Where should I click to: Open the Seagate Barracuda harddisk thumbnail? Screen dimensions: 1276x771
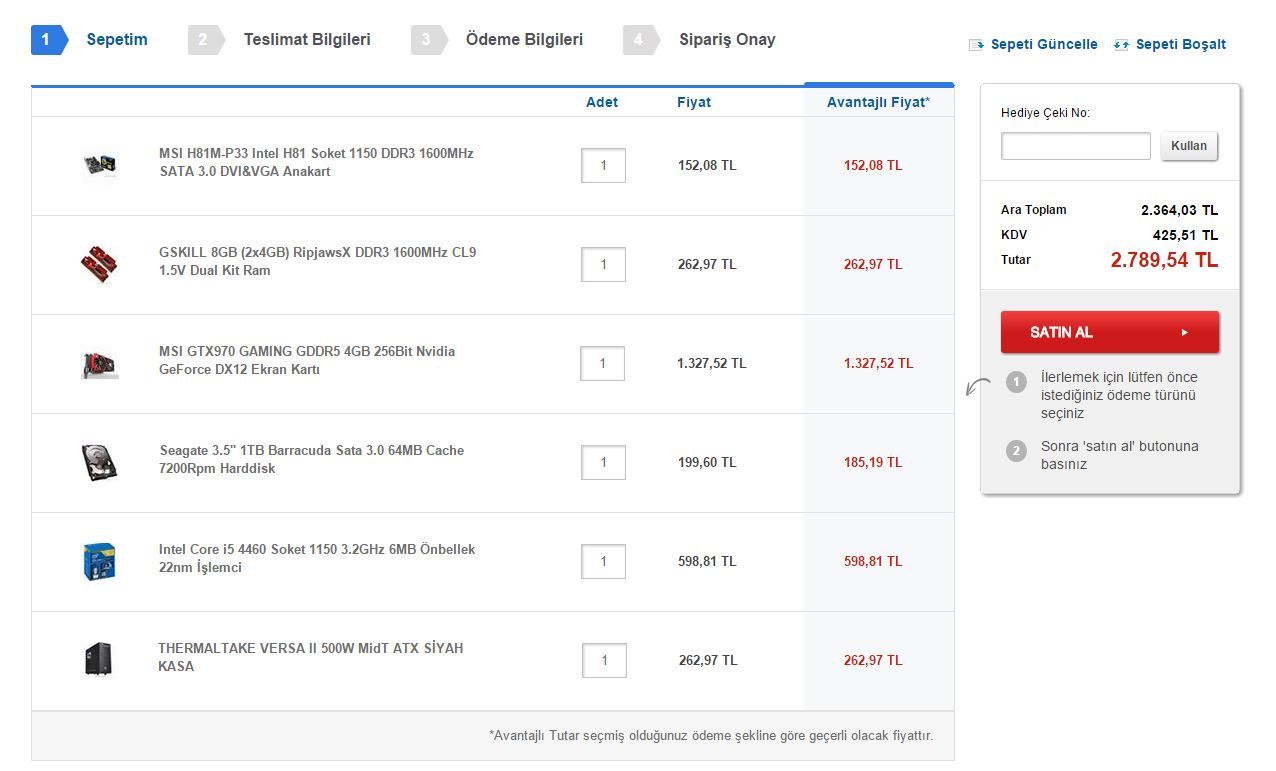click(x=100, y=462)
